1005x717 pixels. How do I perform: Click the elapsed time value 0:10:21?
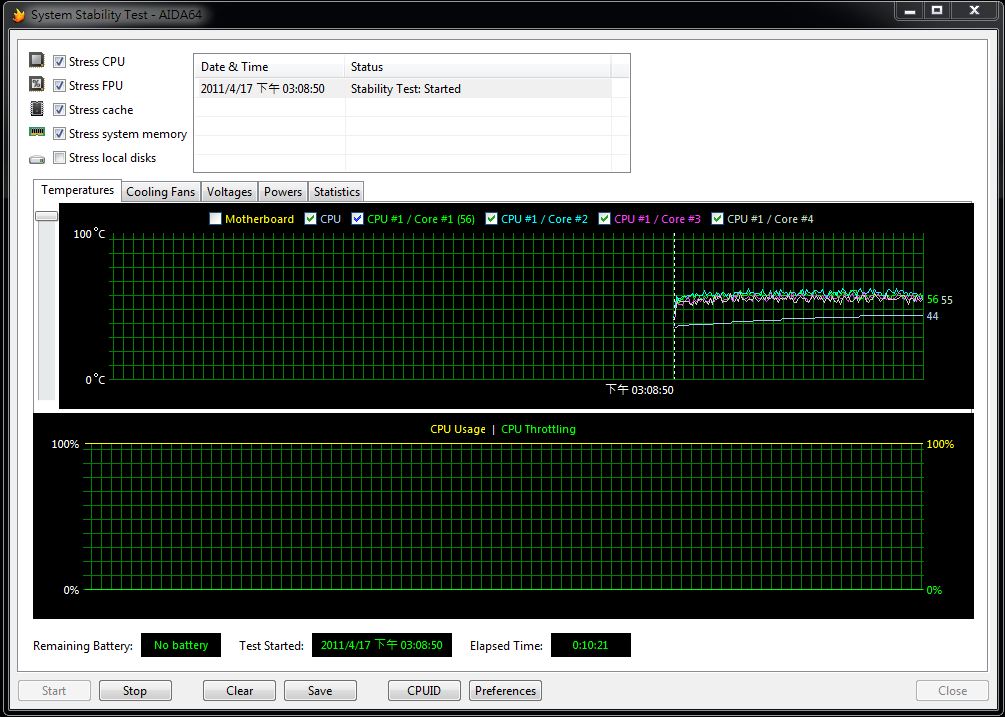click(590, 645)
